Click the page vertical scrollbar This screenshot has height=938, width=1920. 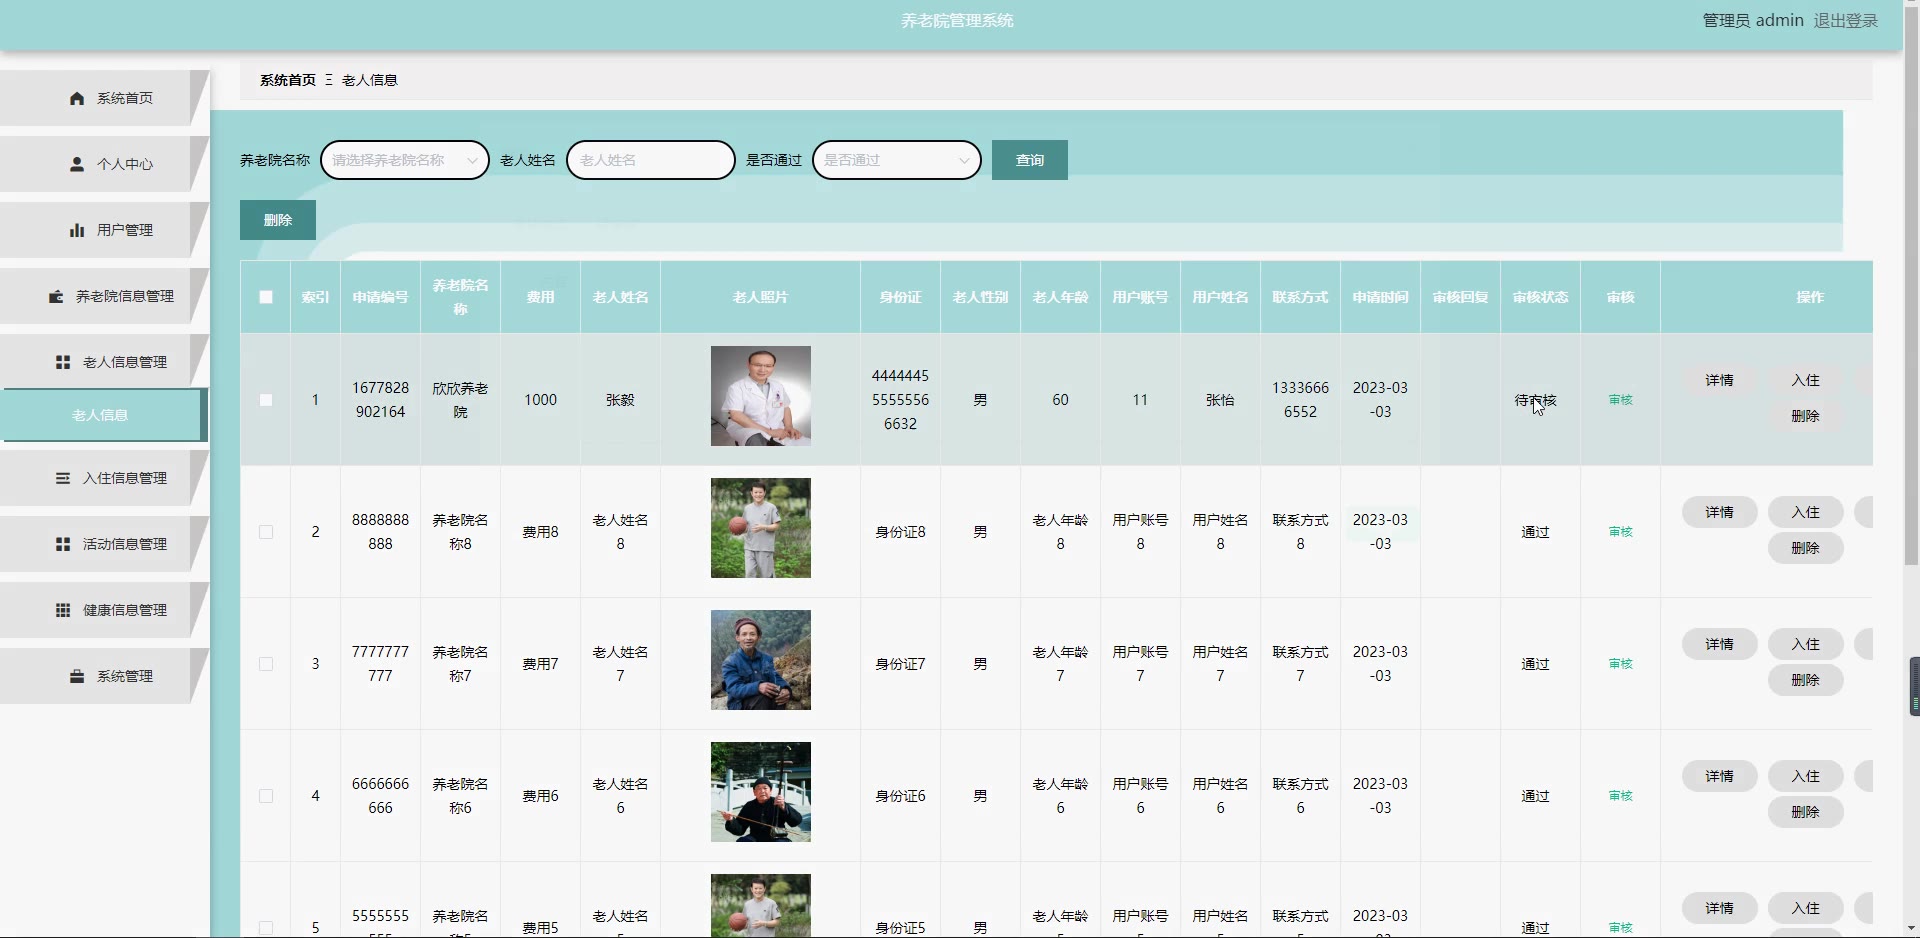coord(1911,300)
